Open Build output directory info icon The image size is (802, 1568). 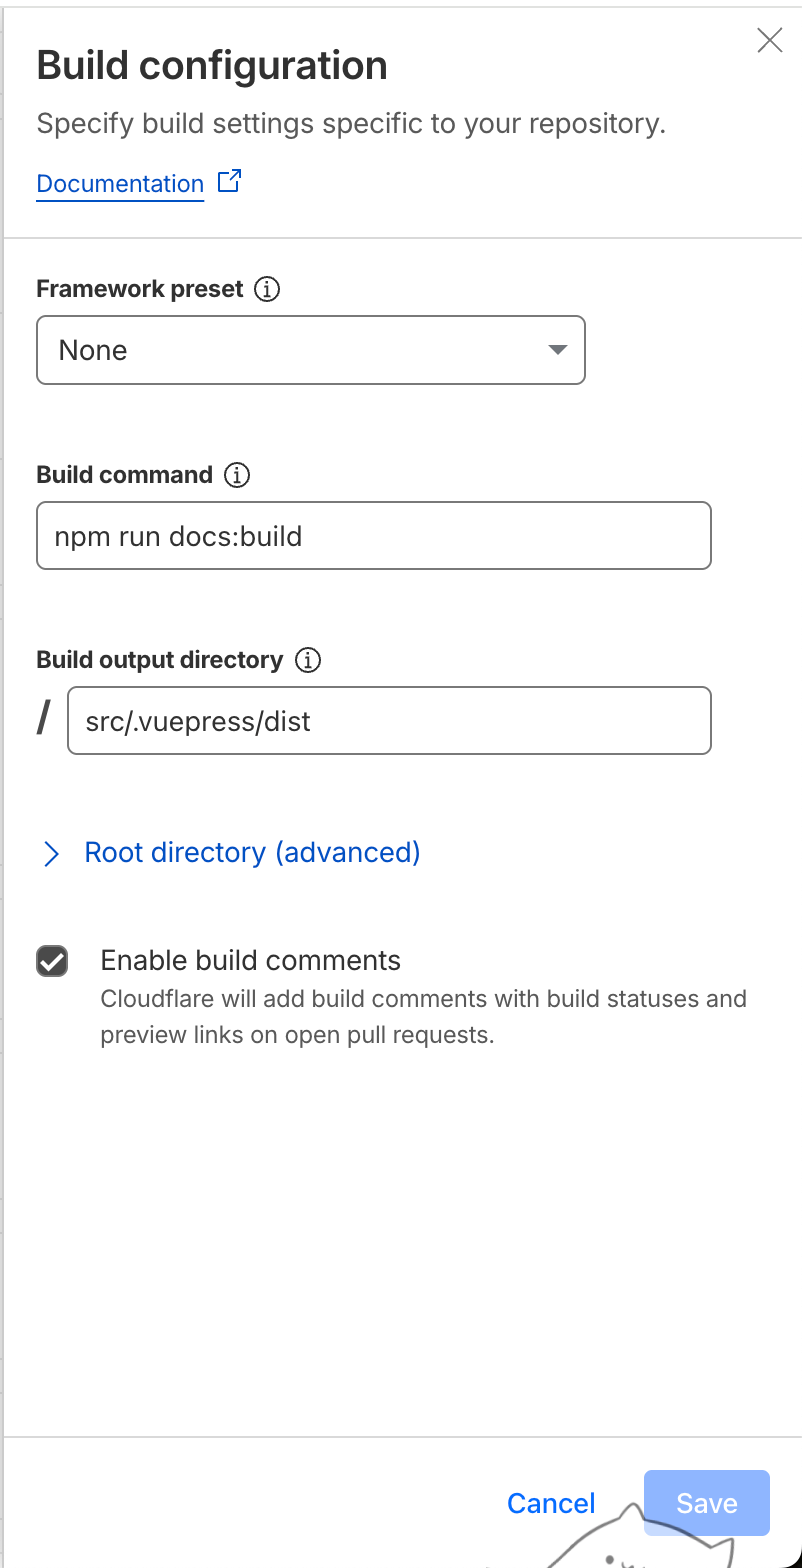[308, 660]
